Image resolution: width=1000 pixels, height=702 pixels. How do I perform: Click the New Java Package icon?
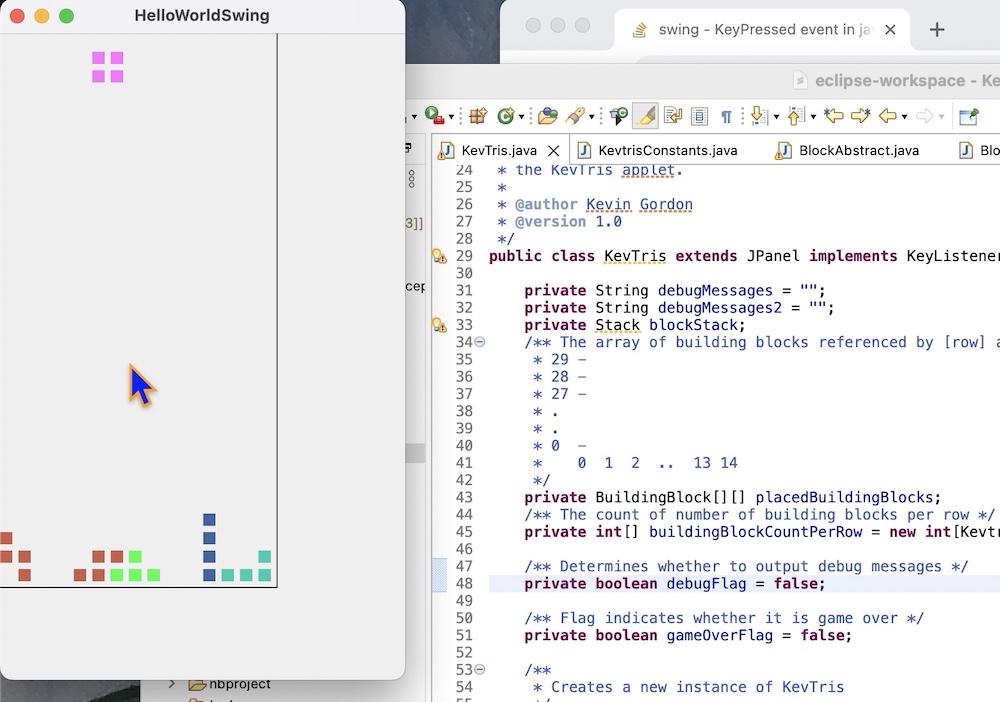478,116
